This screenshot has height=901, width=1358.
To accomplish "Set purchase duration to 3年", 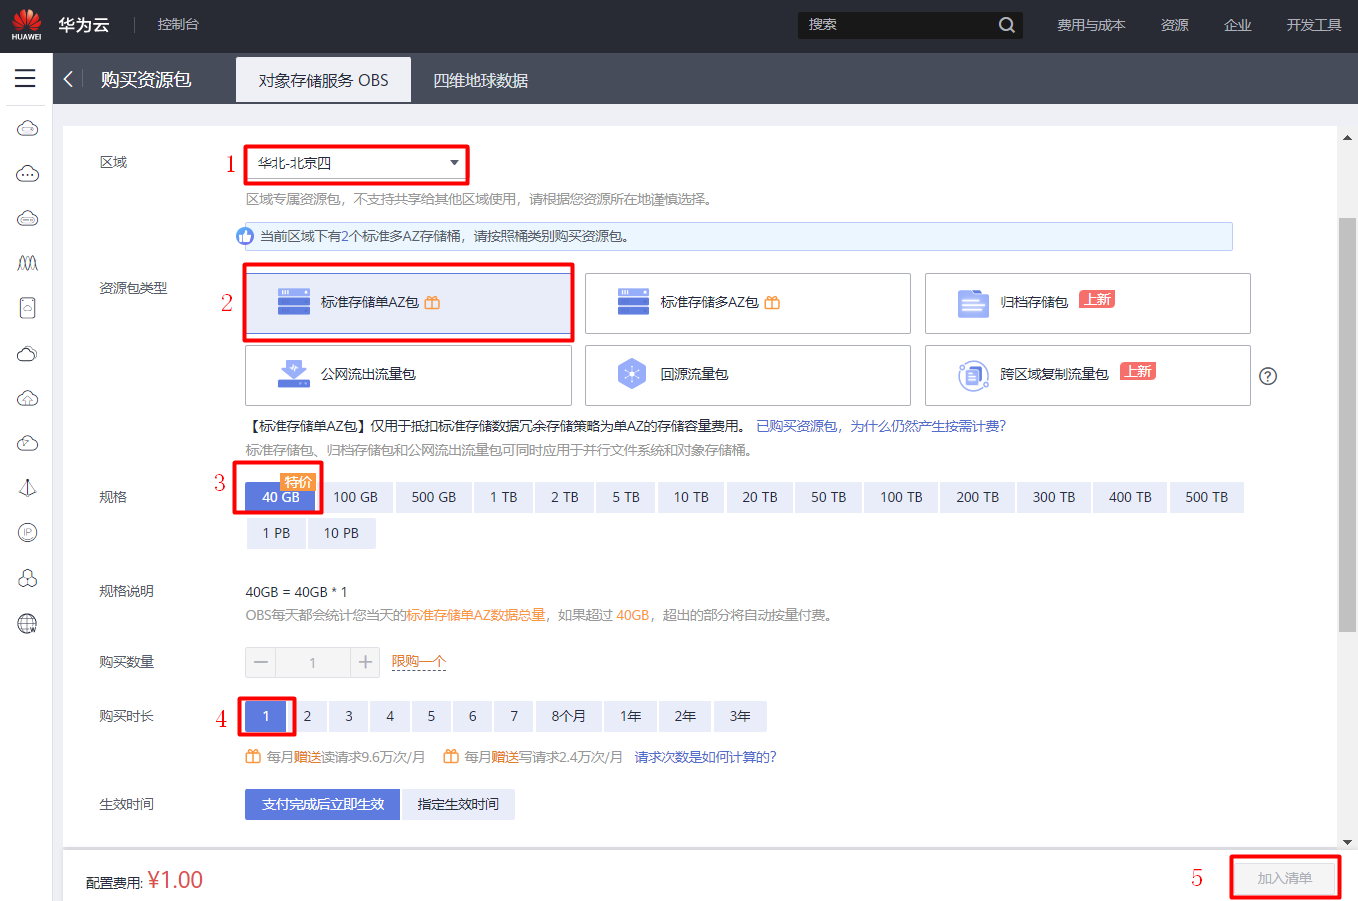I will point(740,716).
